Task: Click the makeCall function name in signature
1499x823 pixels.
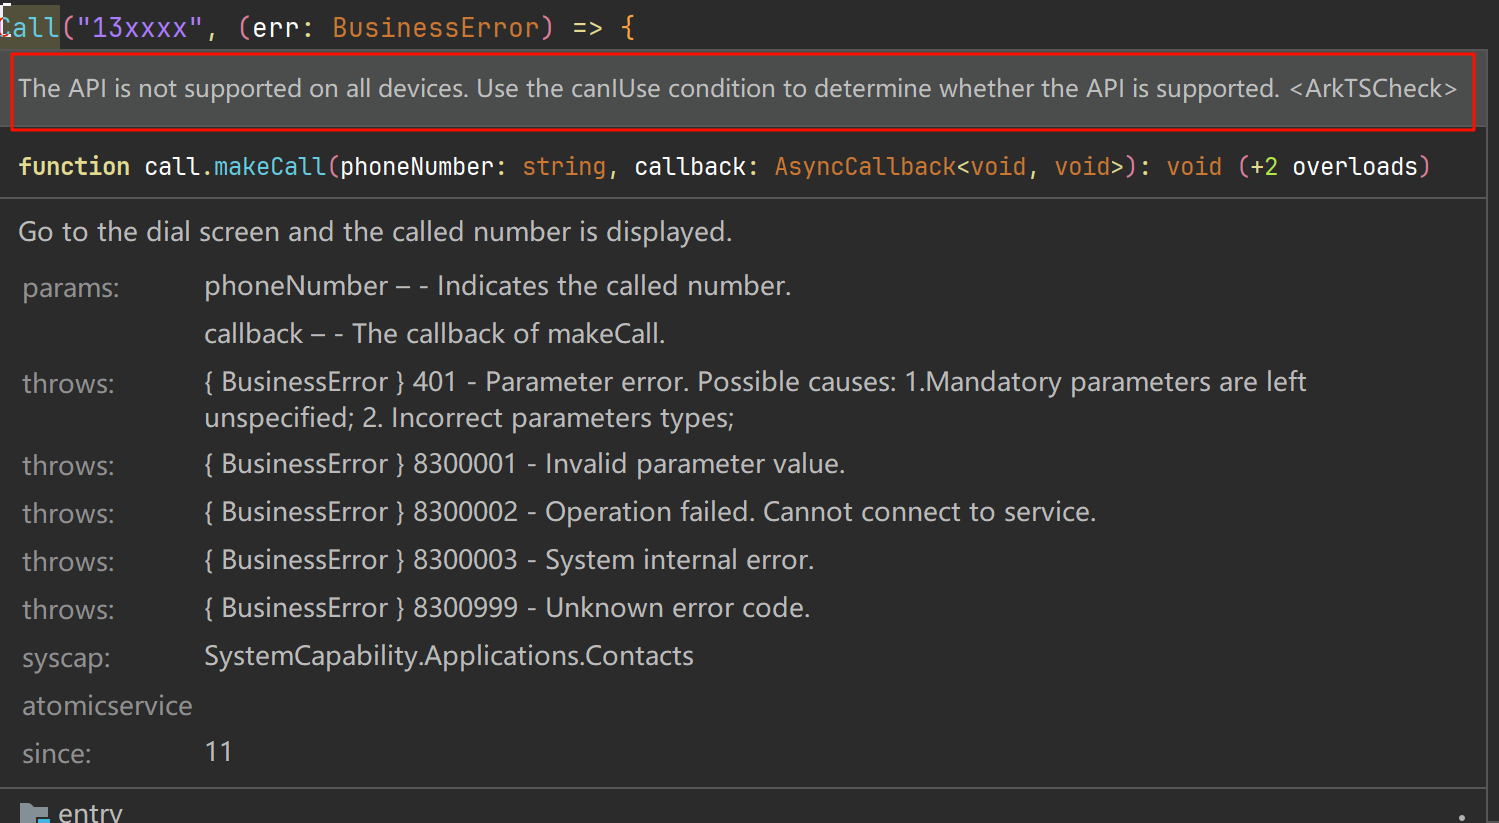Action: pyautogui.click(x=270, y=167)
